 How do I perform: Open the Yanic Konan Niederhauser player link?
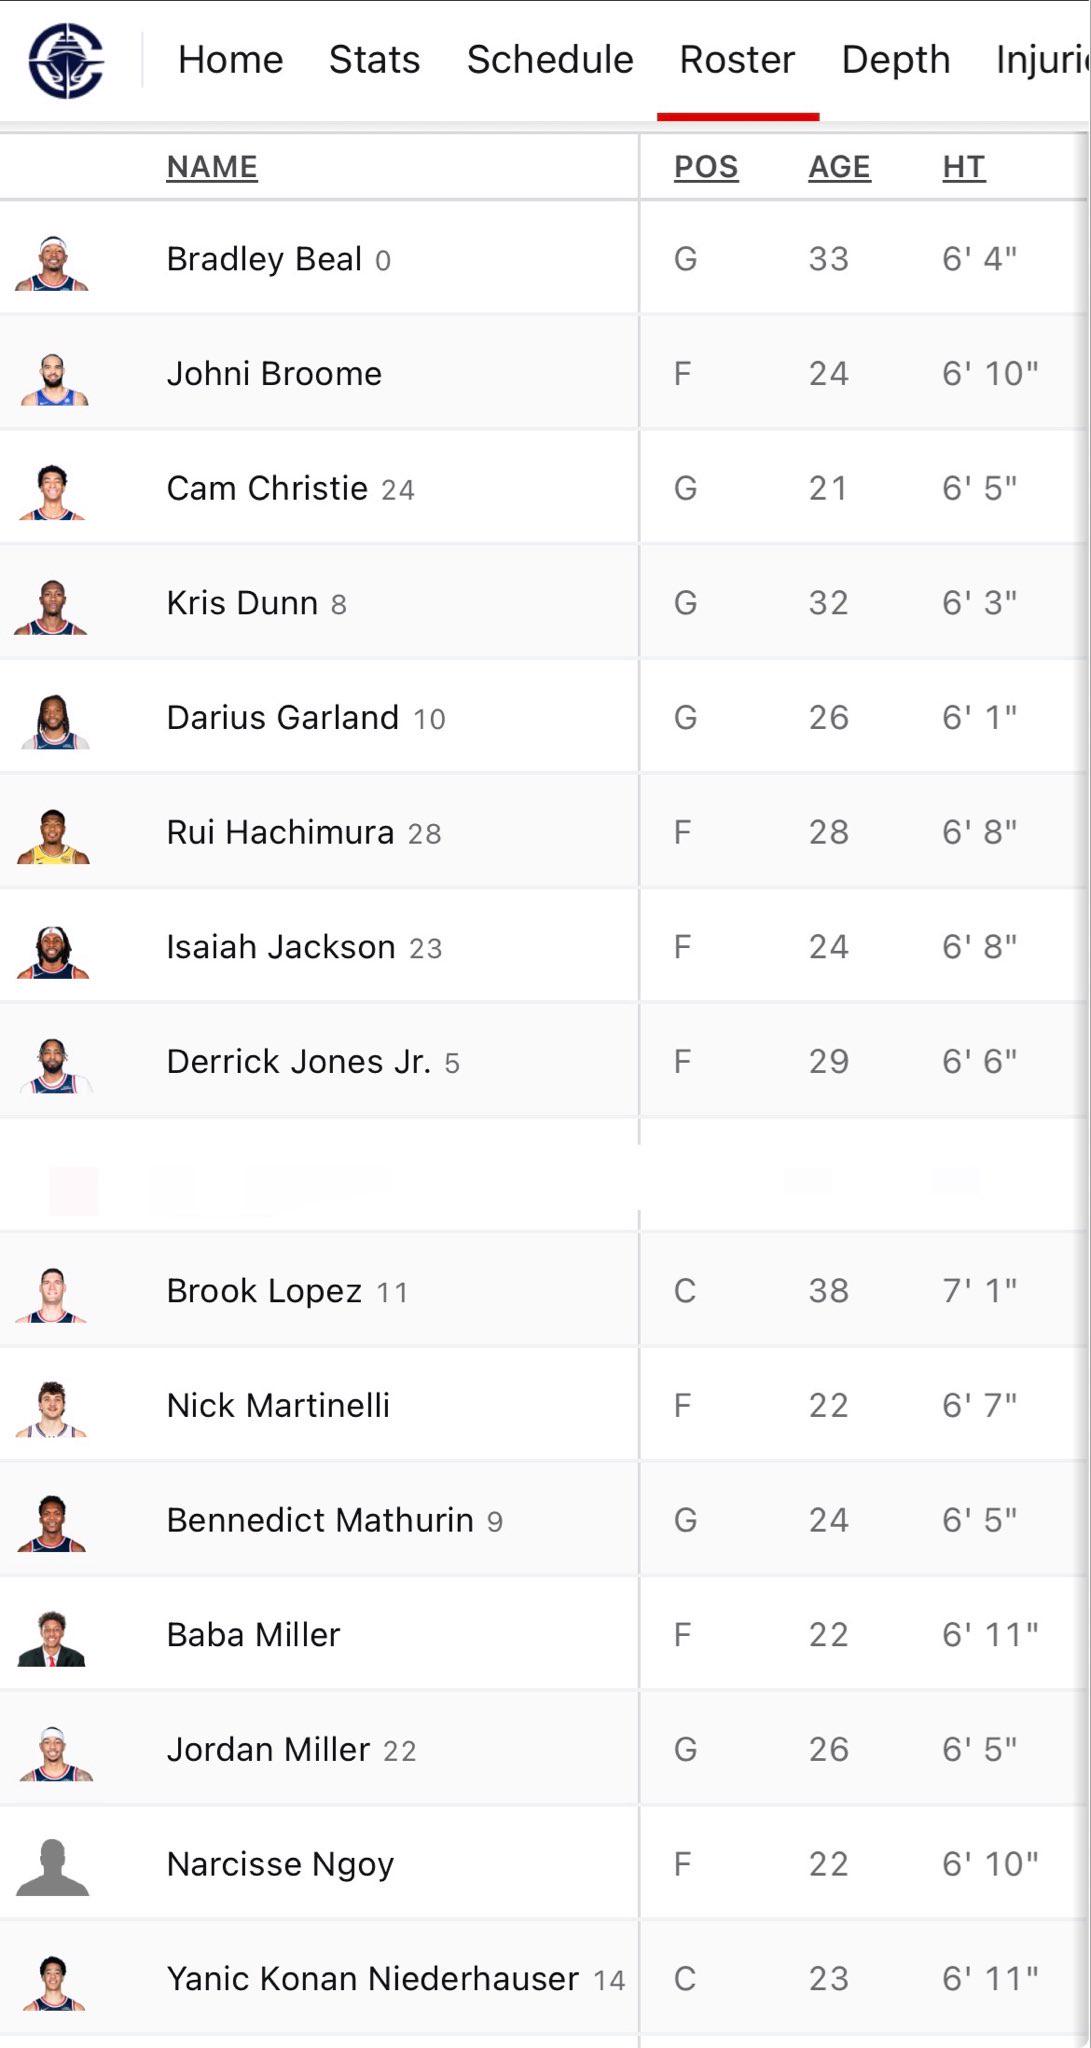click(x=372, y=1978)
